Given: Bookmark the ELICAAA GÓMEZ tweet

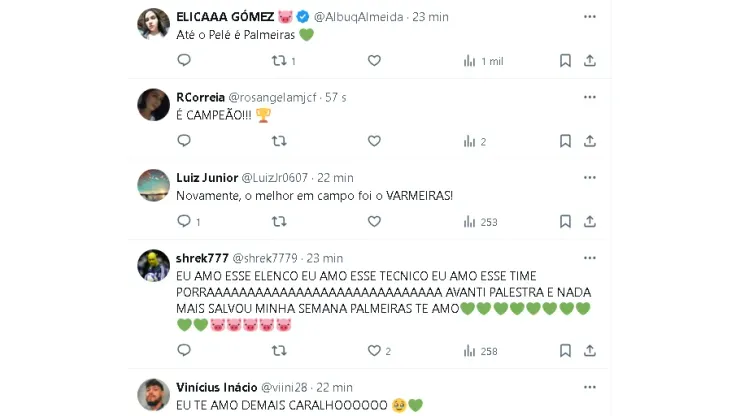Looking at the screenshot, I should tap(565, 60).
